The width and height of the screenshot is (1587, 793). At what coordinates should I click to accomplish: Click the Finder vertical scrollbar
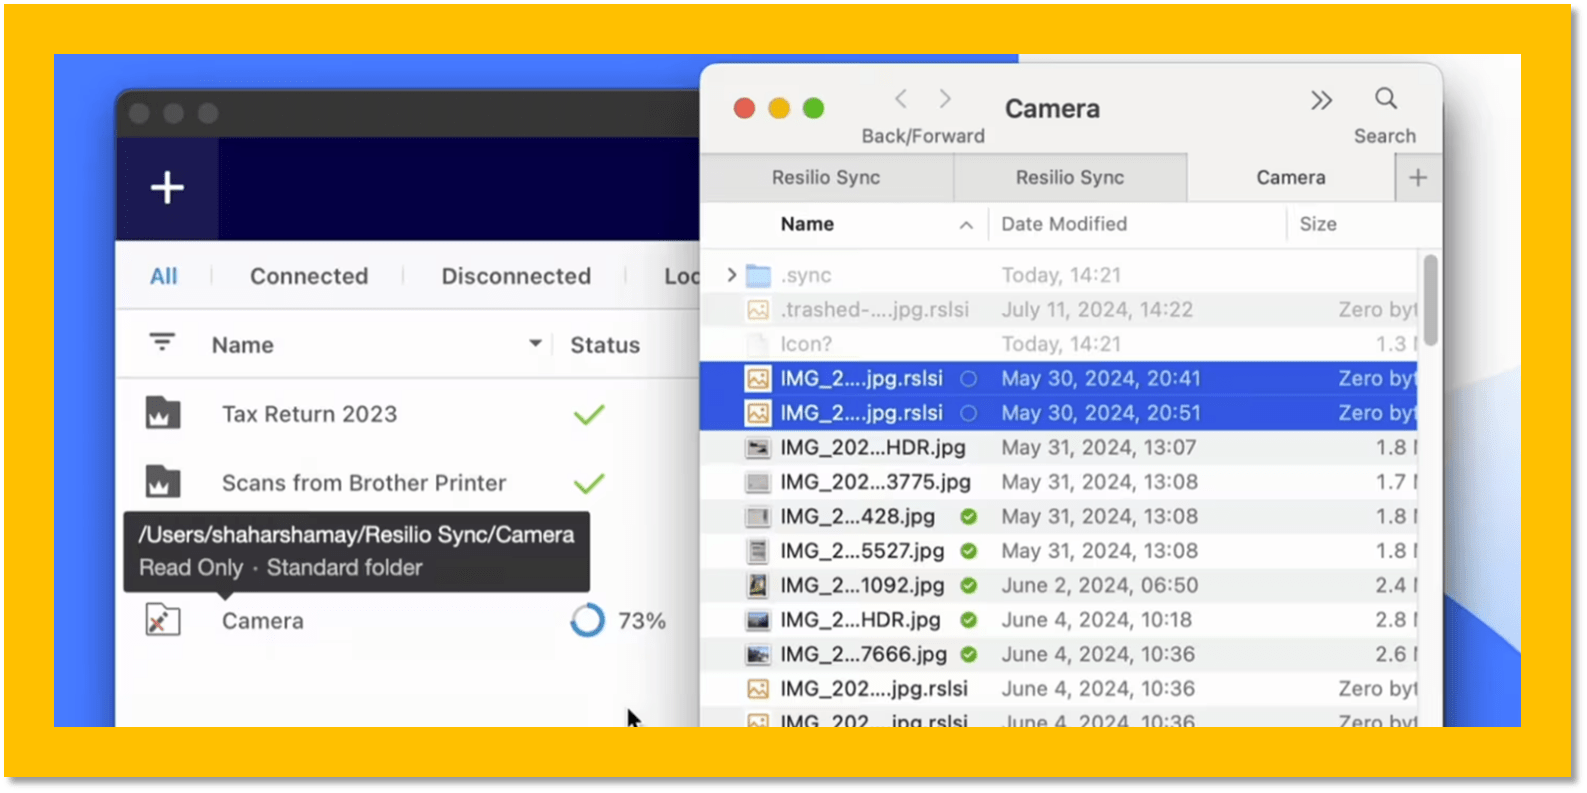point(1430,300)
